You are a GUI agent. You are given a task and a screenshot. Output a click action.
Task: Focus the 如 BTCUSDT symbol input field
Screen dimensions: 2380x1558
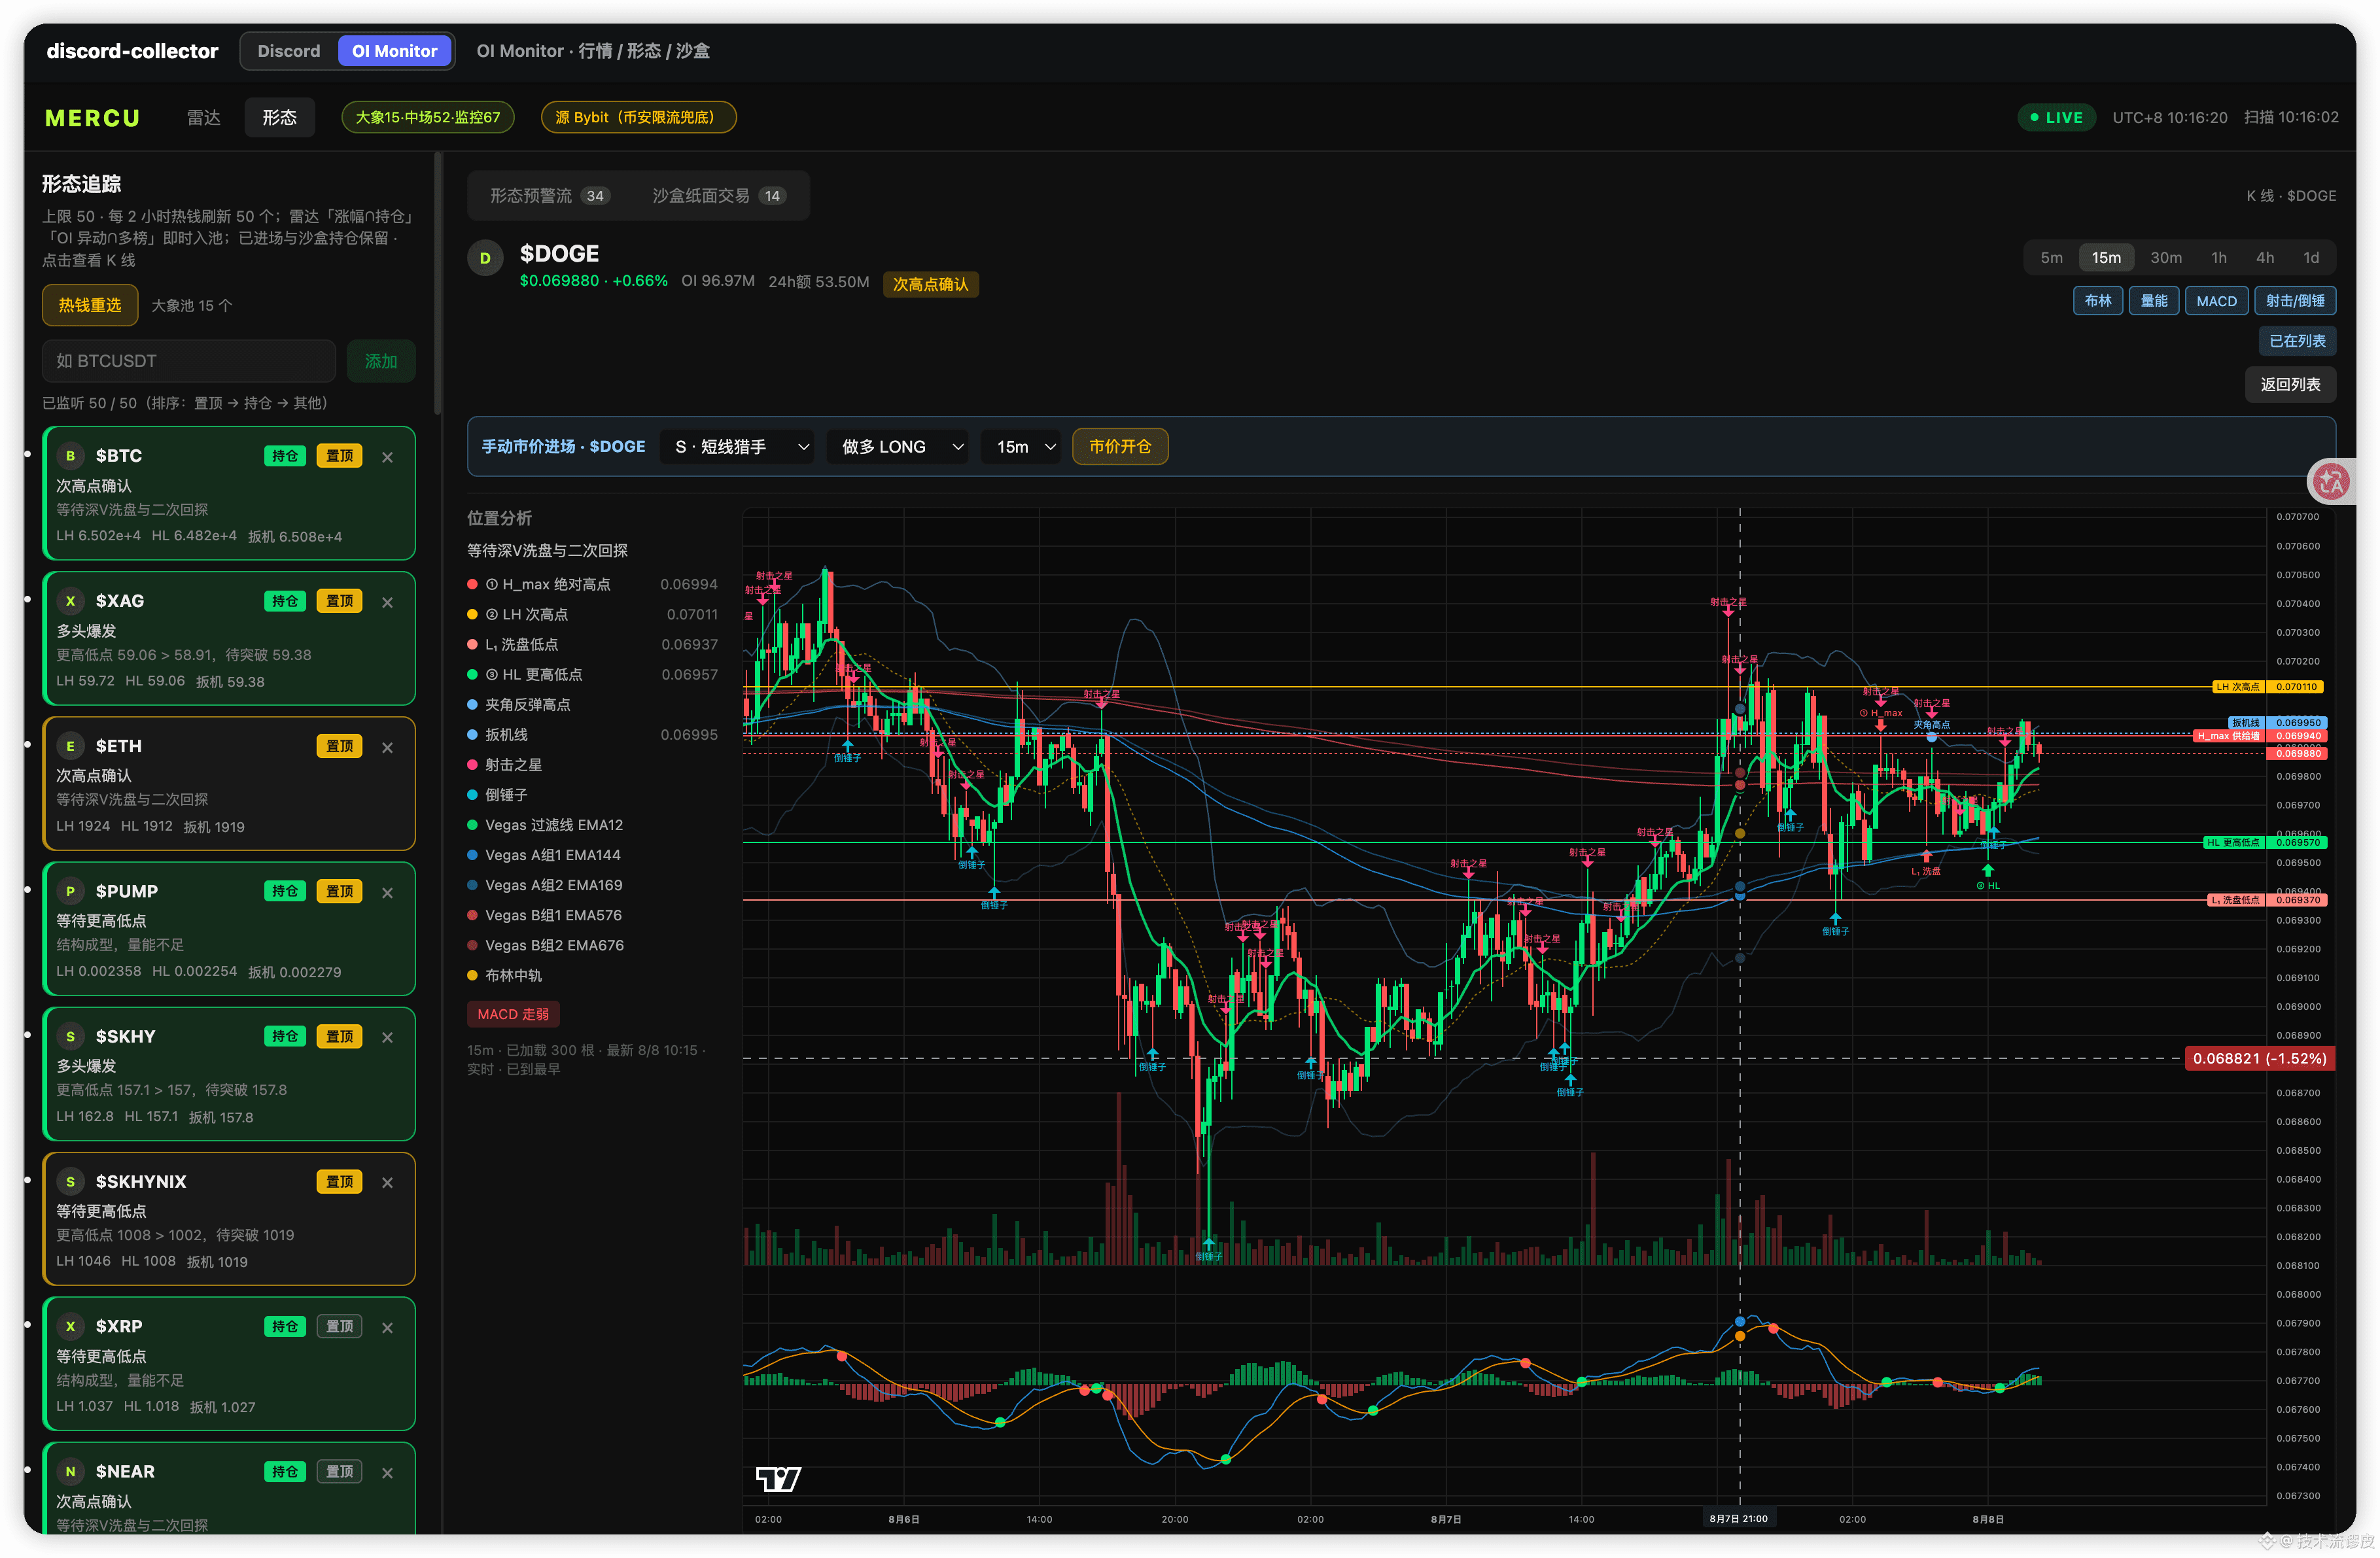point(188,361)
